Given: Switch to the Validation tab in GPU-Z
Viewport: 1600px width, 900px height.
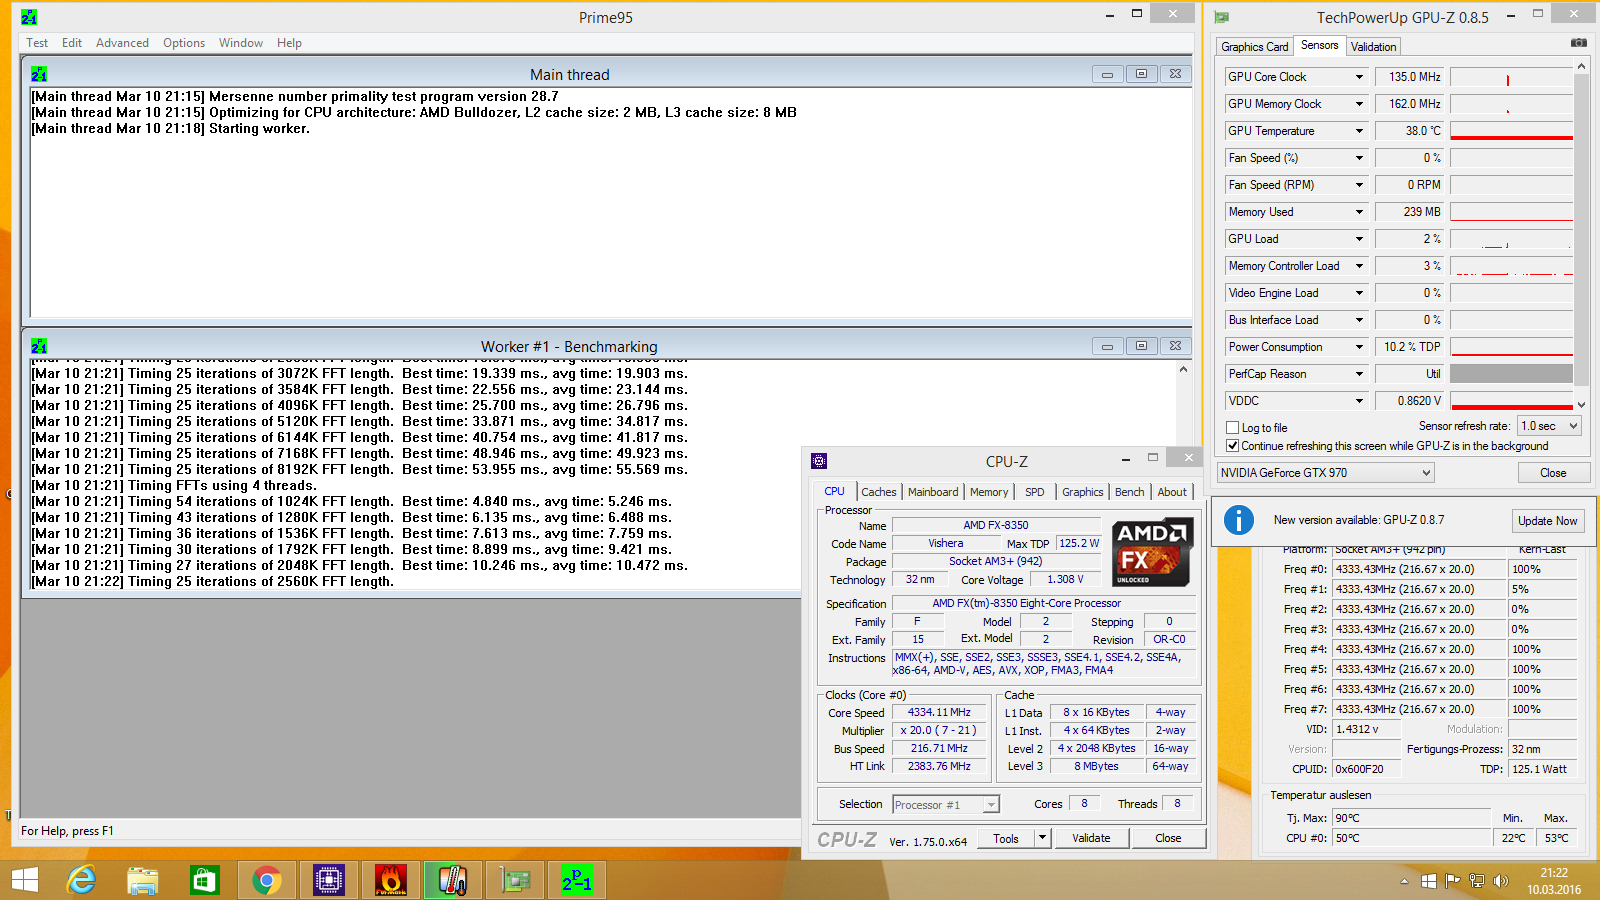Looking at the screenshot, I should pyautogui.click(x=1373, y=47).
